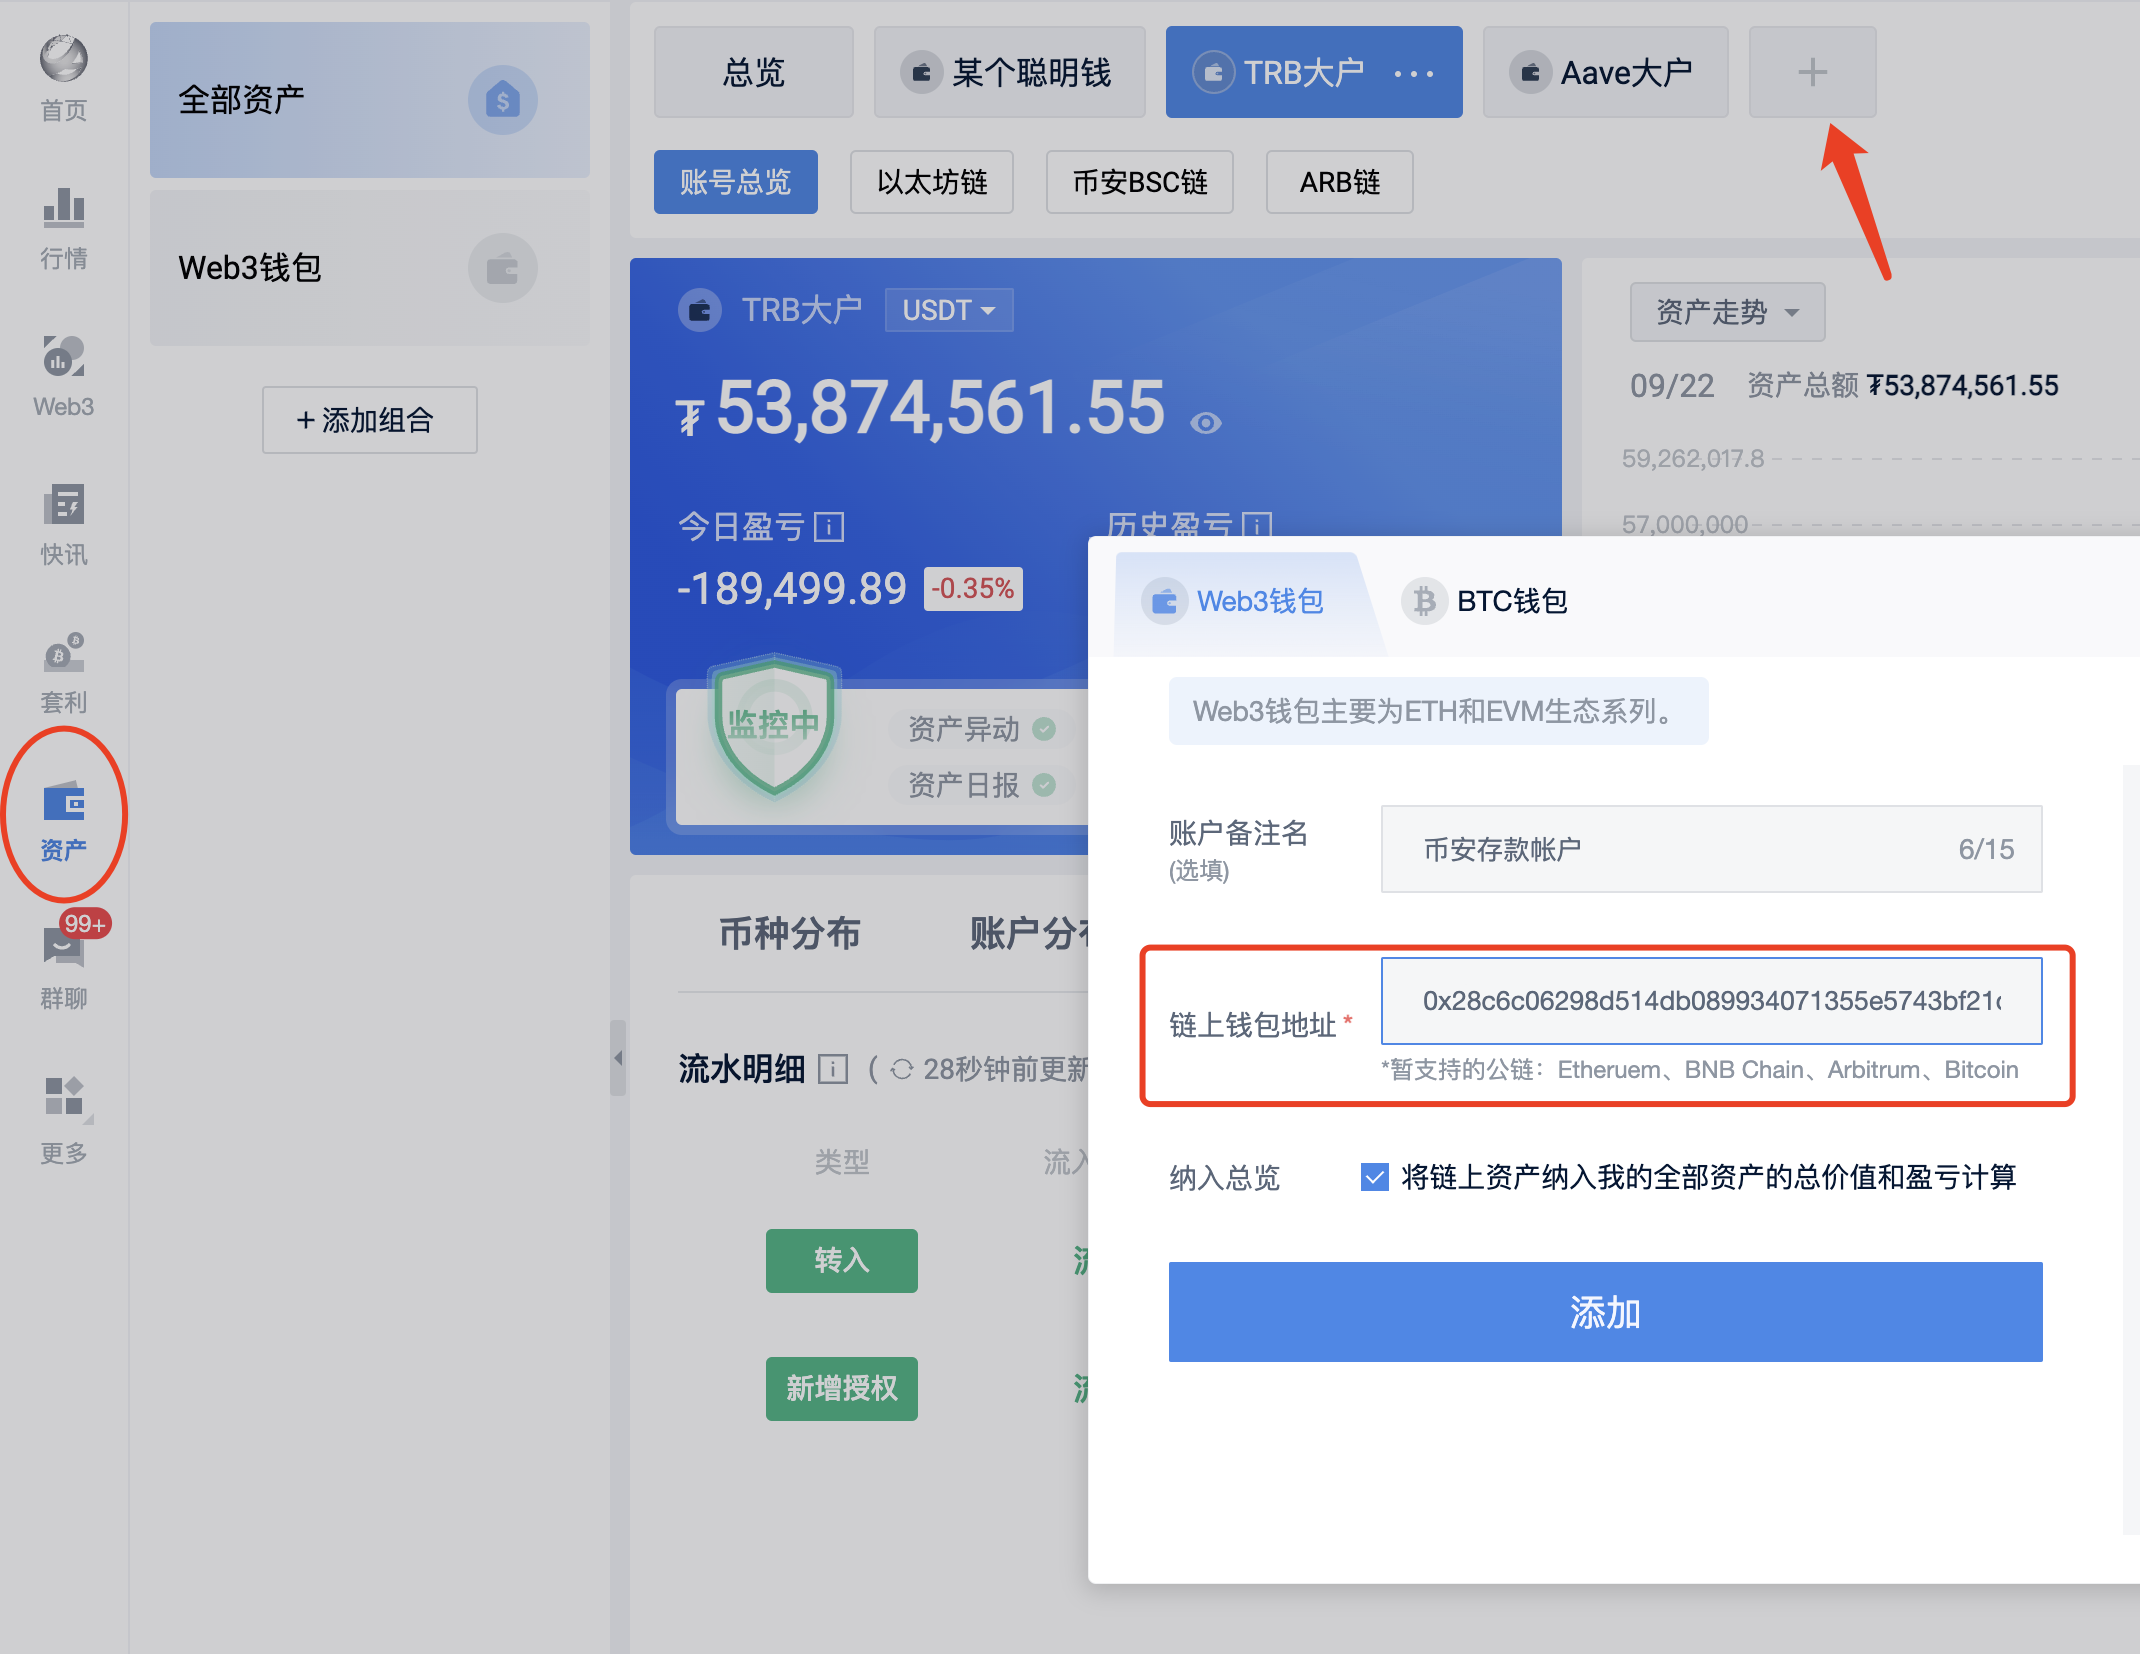Click the info icon beside 流水明细
This screenshot has width=2140, height=1654.
point(833,1069)
